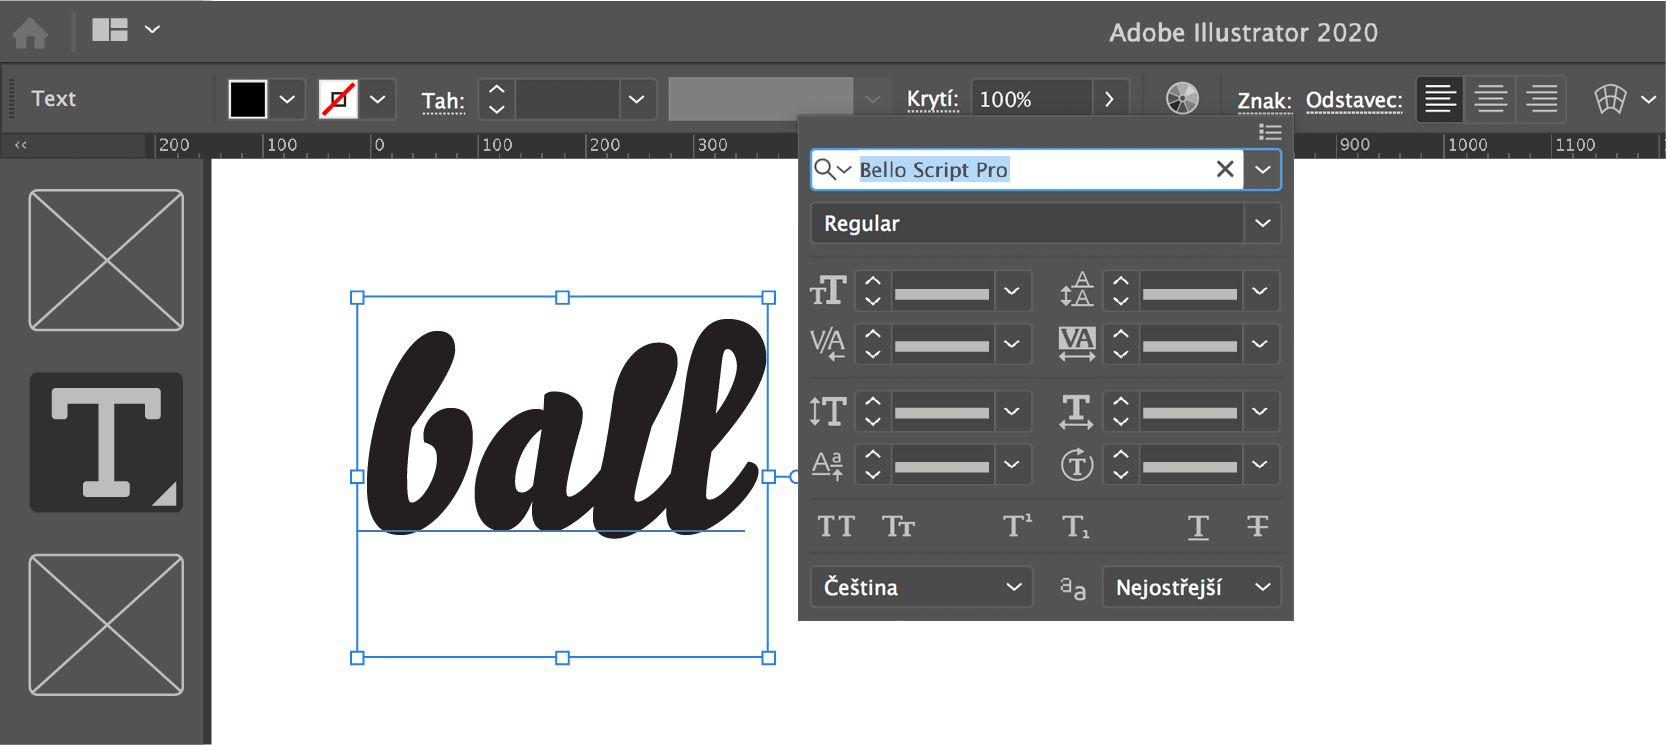Open the Krytí opacity panel link

pos(932,99)
